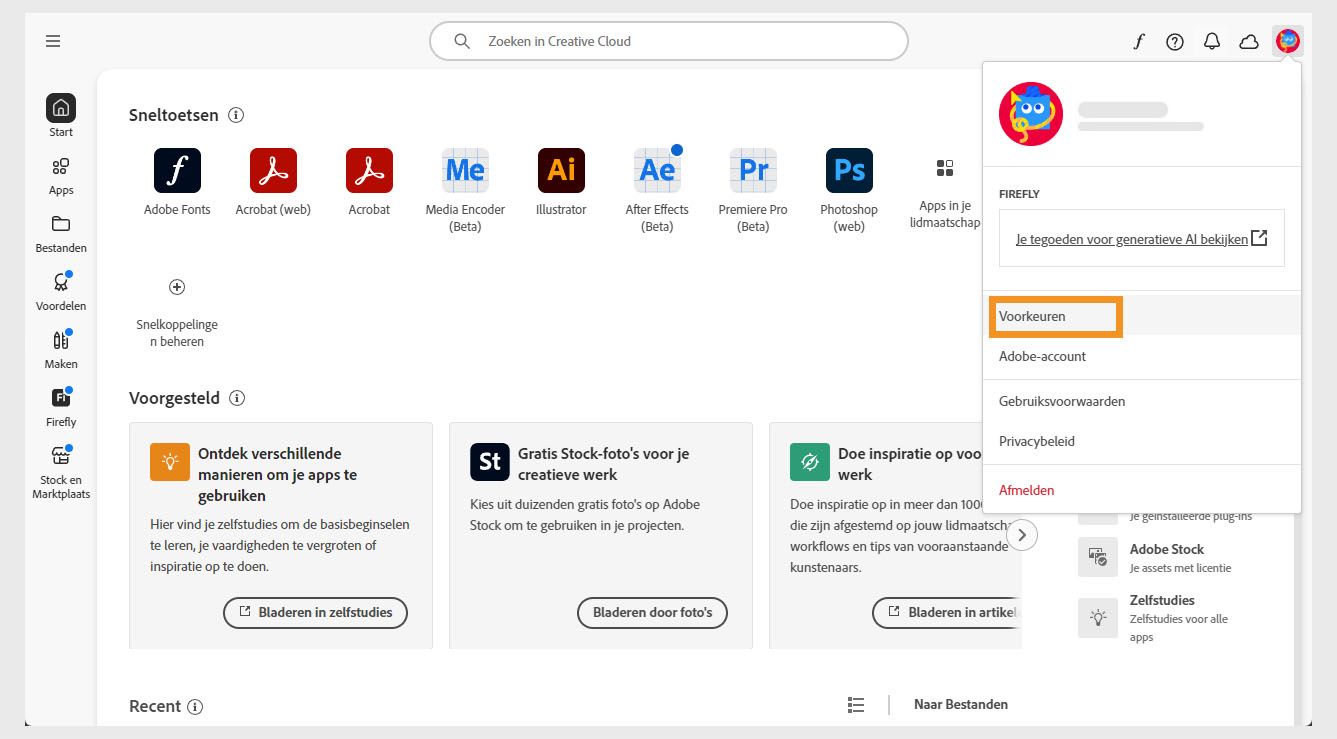Open Naar Bestanden link
The image size is (1337, 739).
pyautogui.click(x=961, y=704)
